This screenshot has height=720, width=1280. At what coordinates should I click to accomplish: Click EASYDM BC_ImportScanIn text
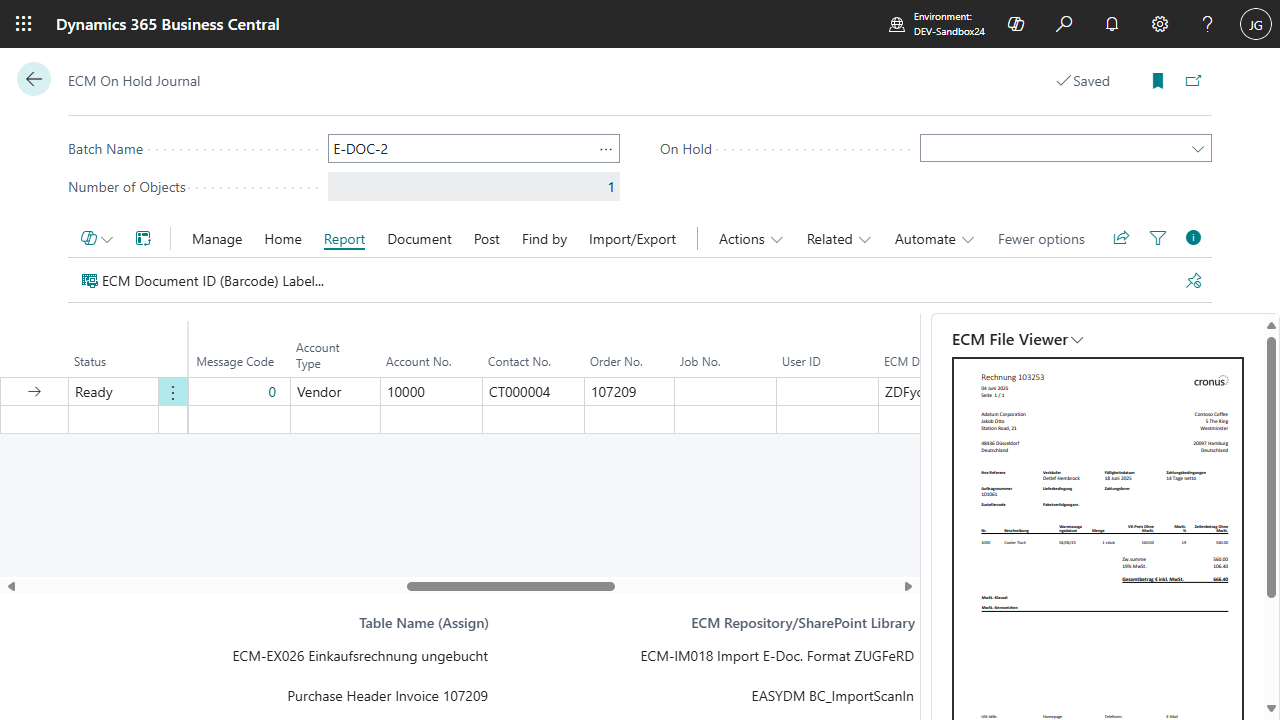pos(833,696)
